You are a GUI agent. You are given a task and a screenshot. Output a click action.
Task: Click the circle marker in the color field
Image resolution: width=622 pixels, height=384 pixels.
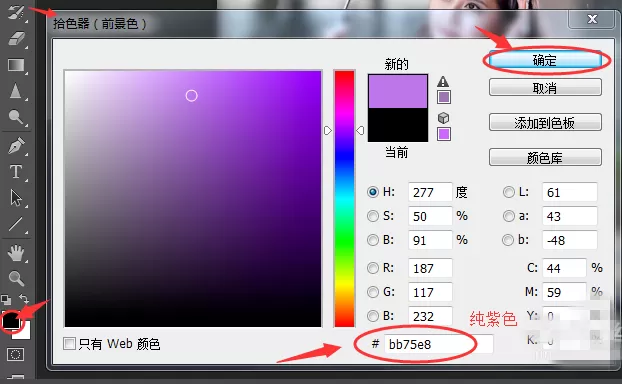point(192,96)
